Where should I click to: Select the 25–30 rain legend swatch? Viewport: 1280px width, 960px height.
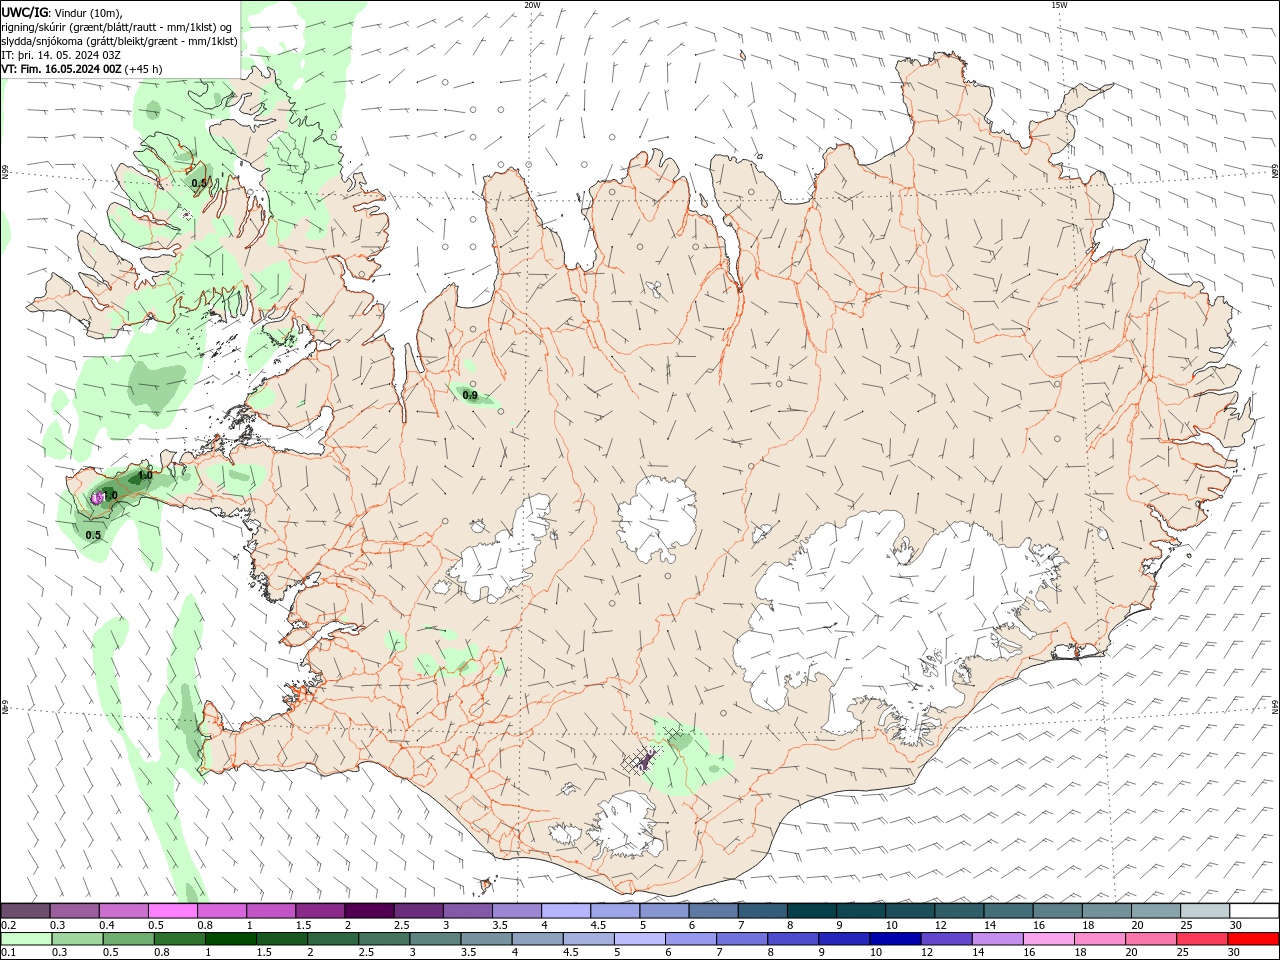tap(1202, 939)
